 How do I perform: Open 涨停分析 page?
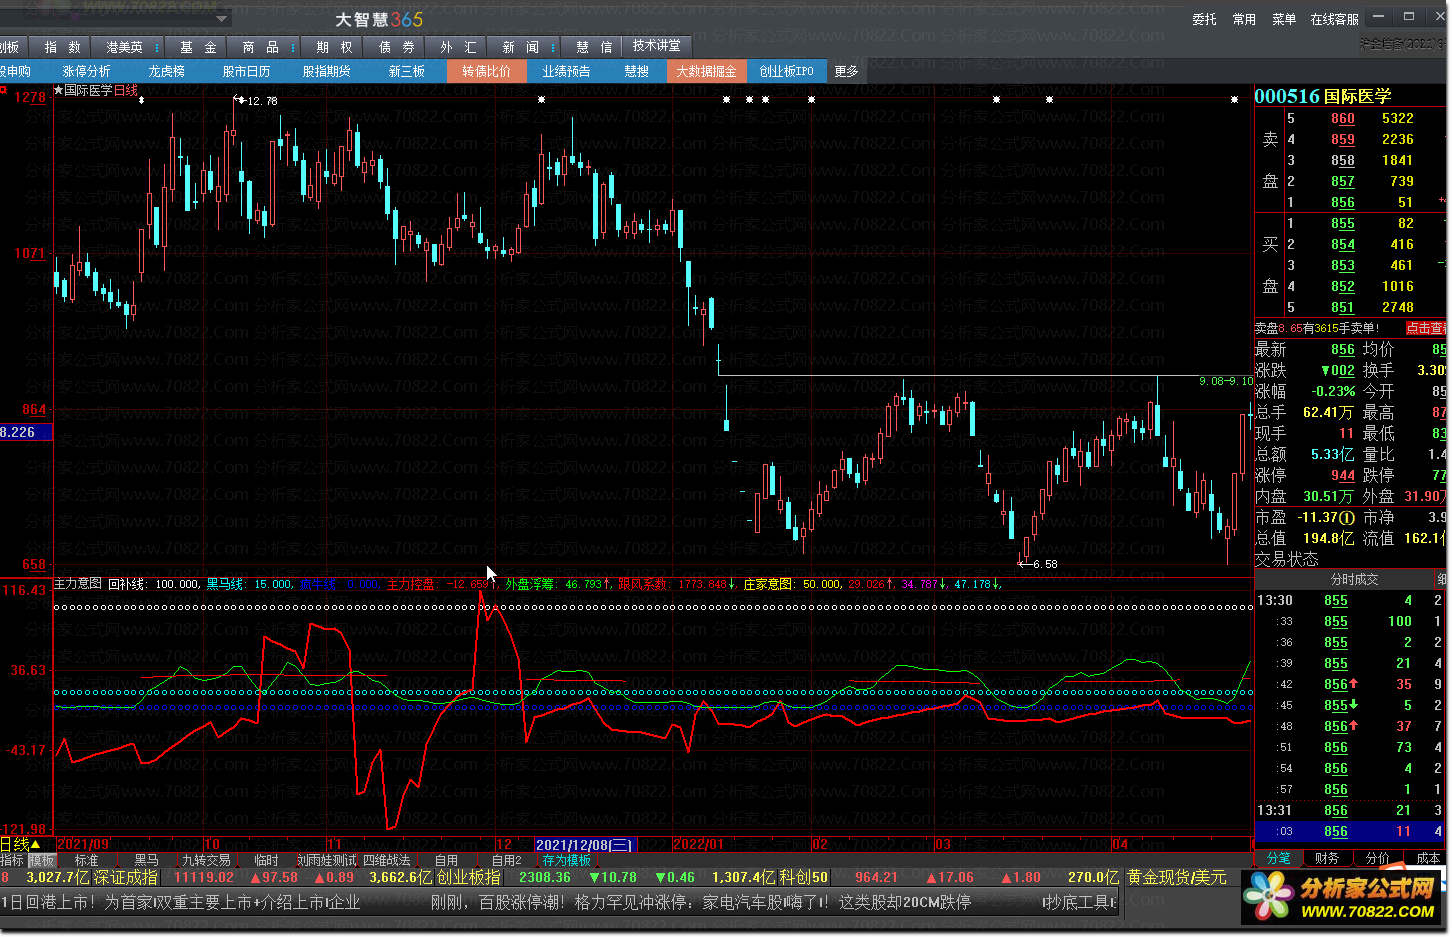86,71
